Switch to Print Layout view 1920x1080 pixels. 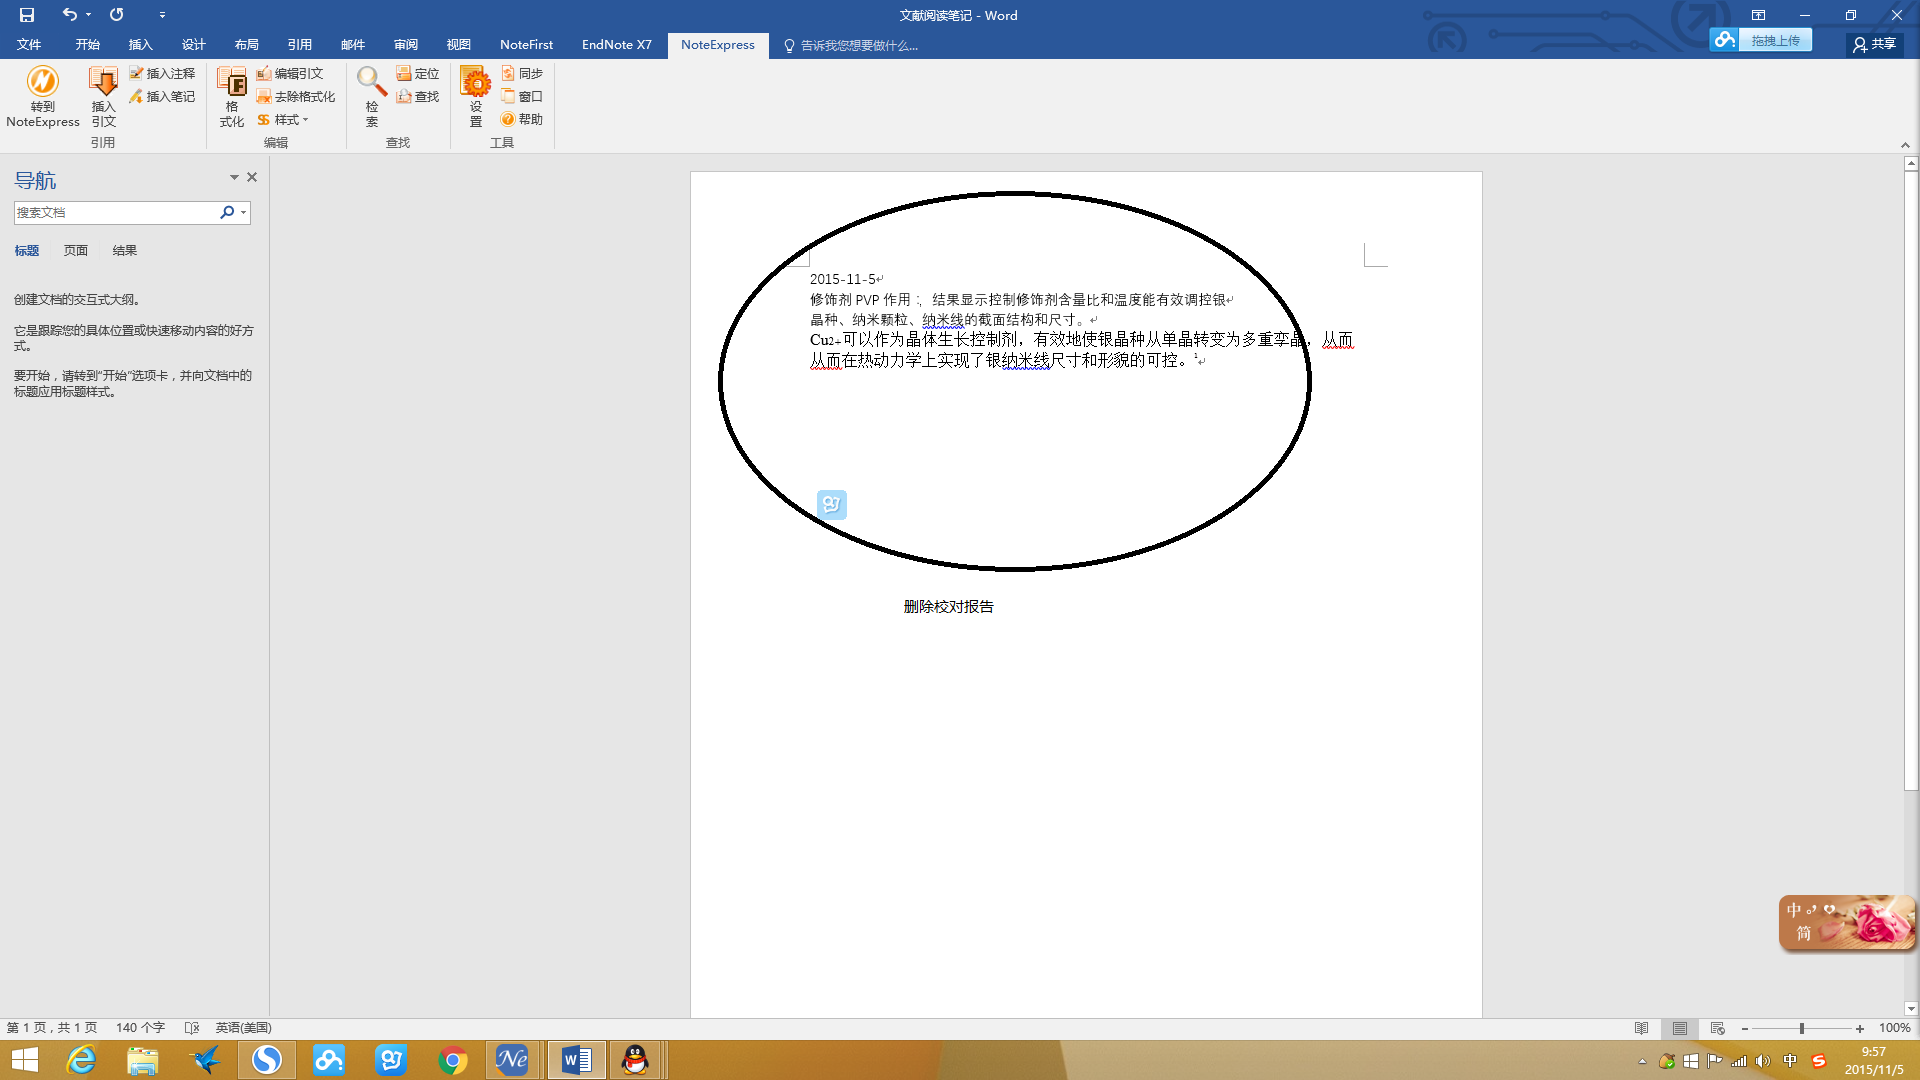[1680, 1028]
